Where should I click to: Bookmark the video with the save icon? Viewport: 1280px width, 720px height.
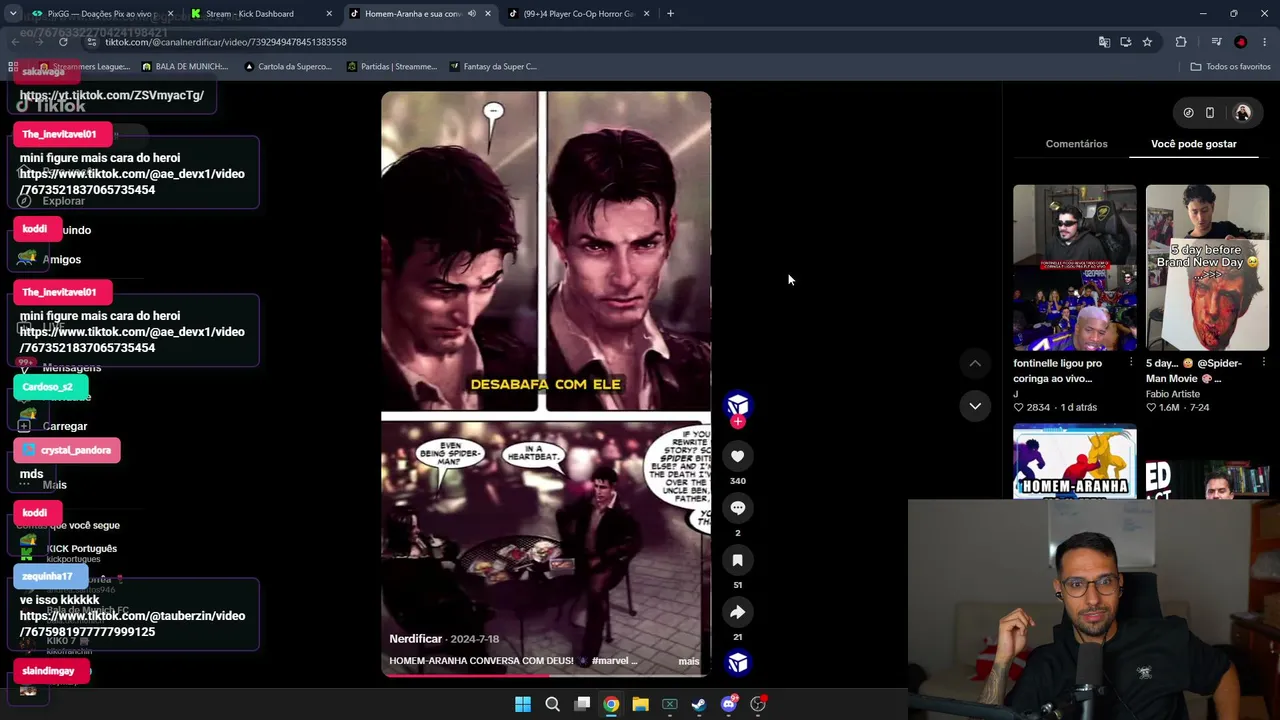click(737, 560)
